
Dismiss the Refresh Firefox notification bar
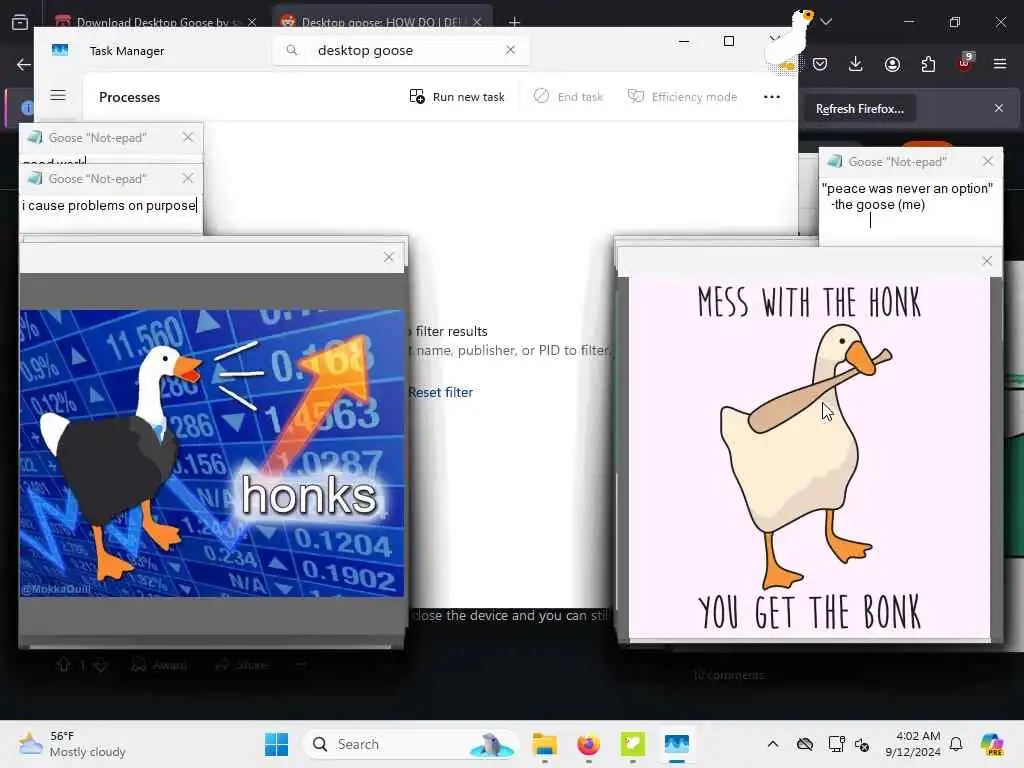(x=999, y=108)
